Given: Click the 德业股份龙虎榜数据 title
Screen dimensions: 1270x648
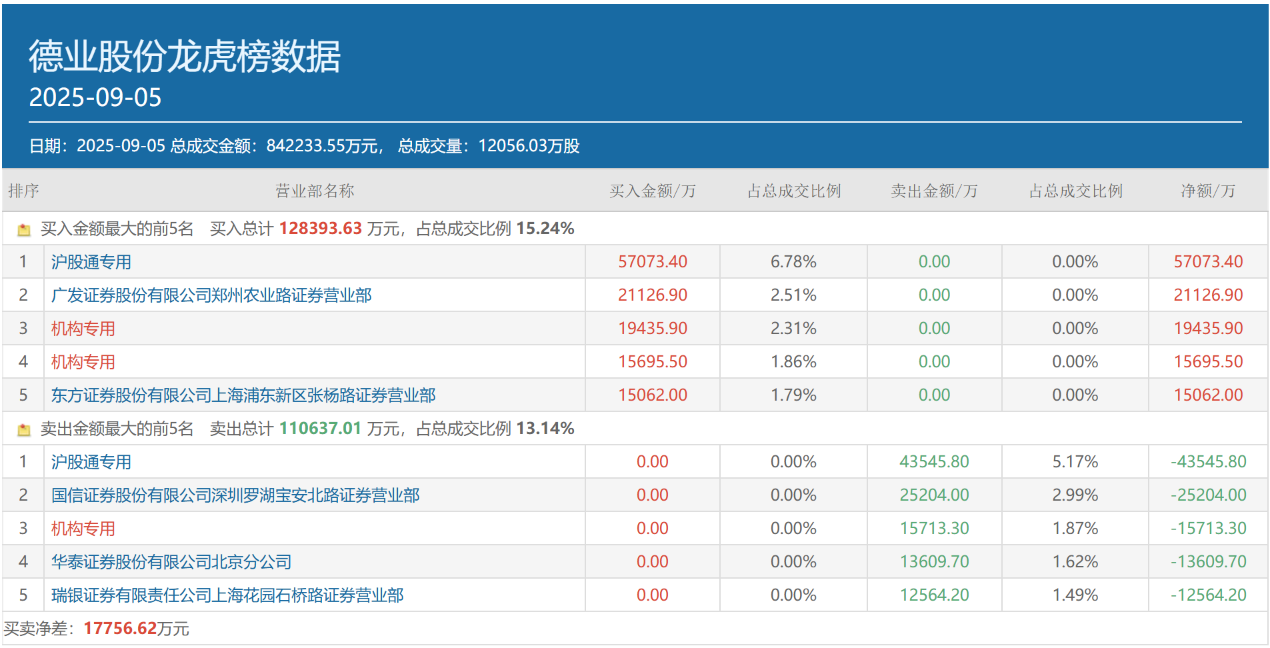Looking at the screenshot, I should [184, 57].
